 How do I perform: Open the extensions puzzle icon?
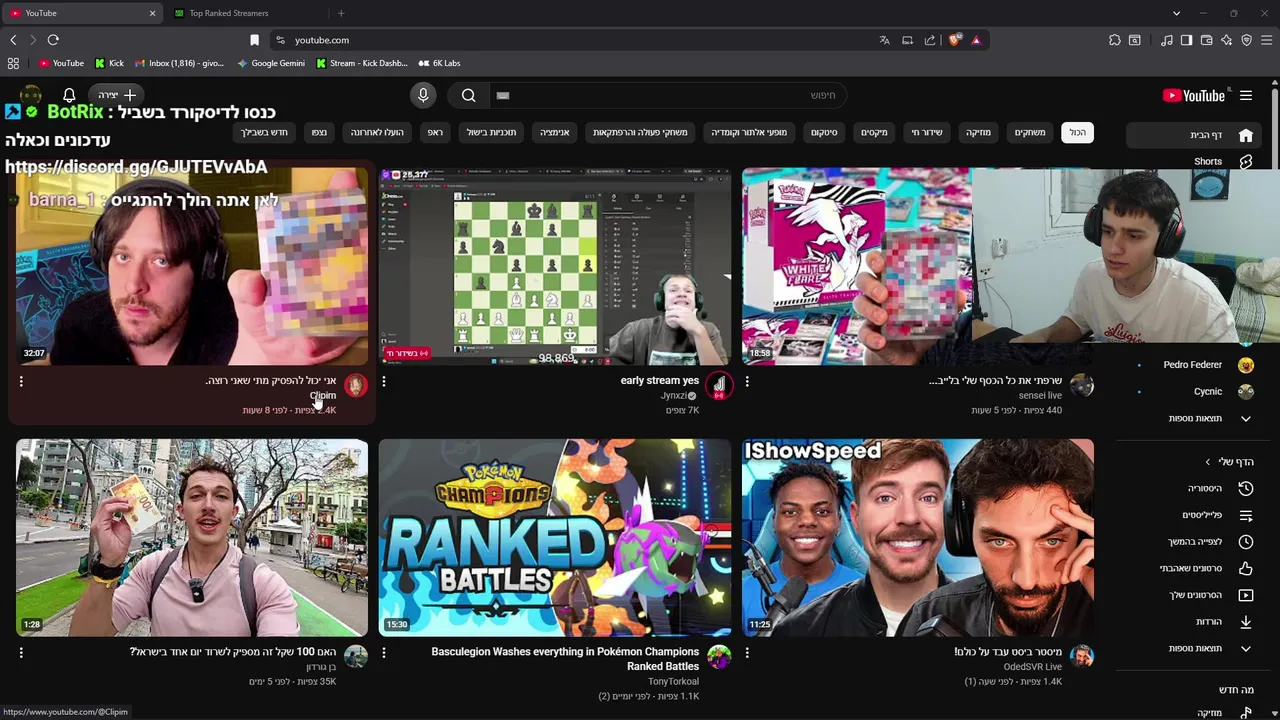[x=1114, y=40]
